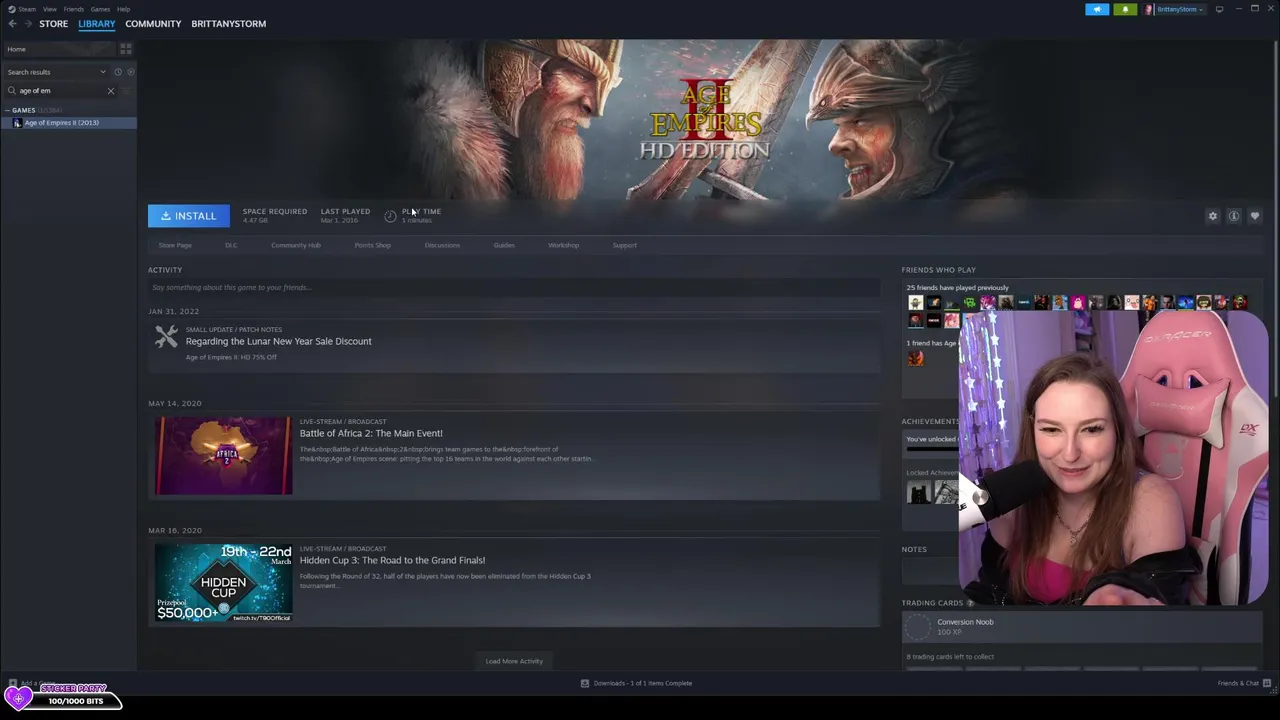Click the recent activity clock filter icon
The image size is (1280, 720).
point(117,72)
